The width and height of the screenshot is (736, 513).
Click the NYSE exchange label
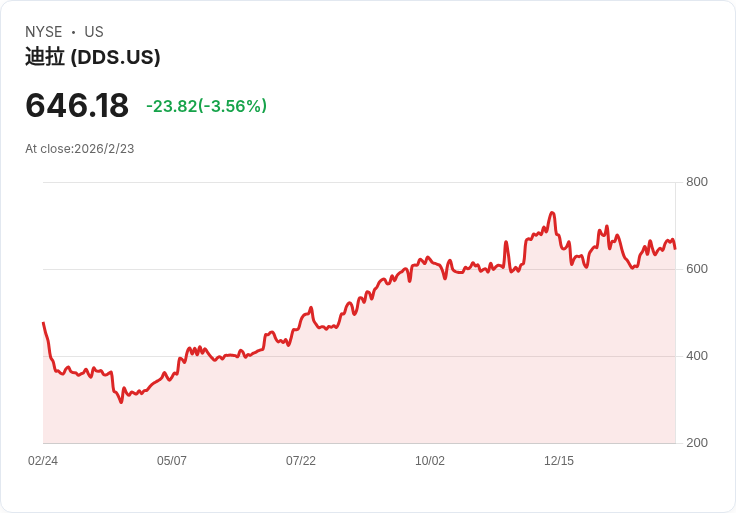tap(44, 32)
